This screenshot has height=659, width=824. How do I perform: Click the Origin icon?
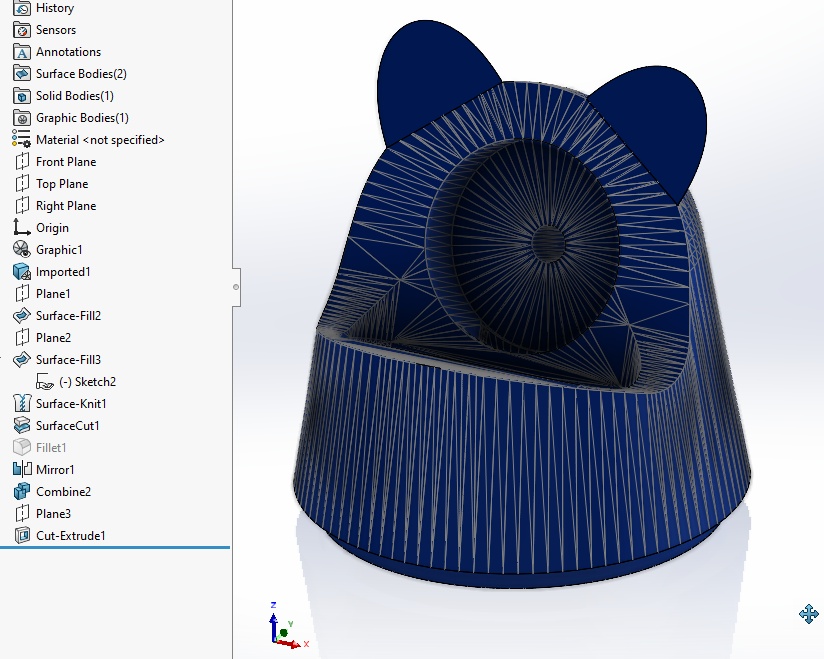(22, 228)
